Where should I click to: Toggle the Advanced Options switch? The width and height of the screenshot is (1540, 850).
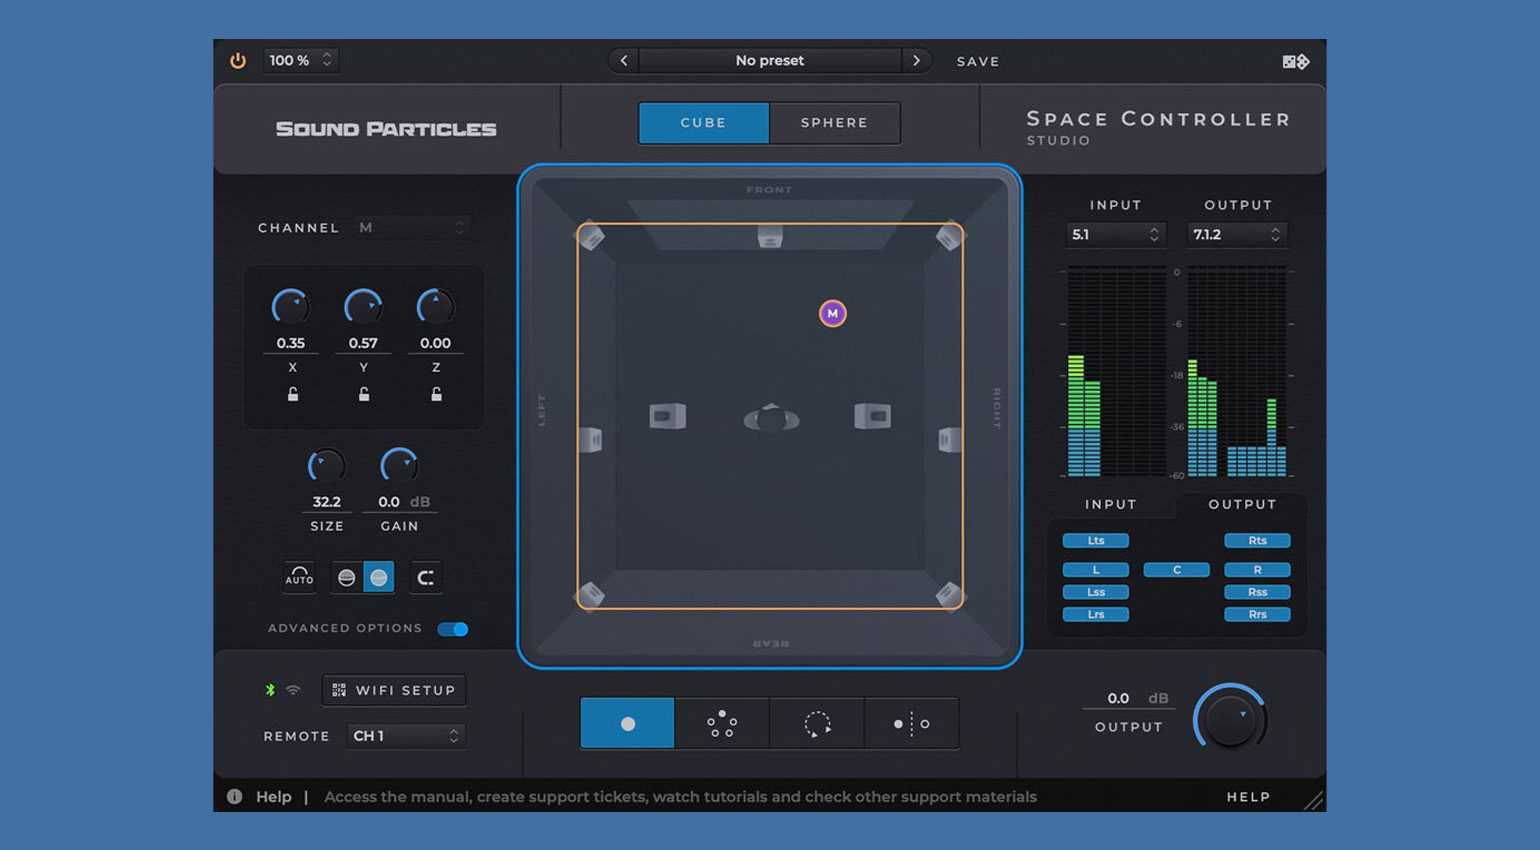click(x=453, y=629)
